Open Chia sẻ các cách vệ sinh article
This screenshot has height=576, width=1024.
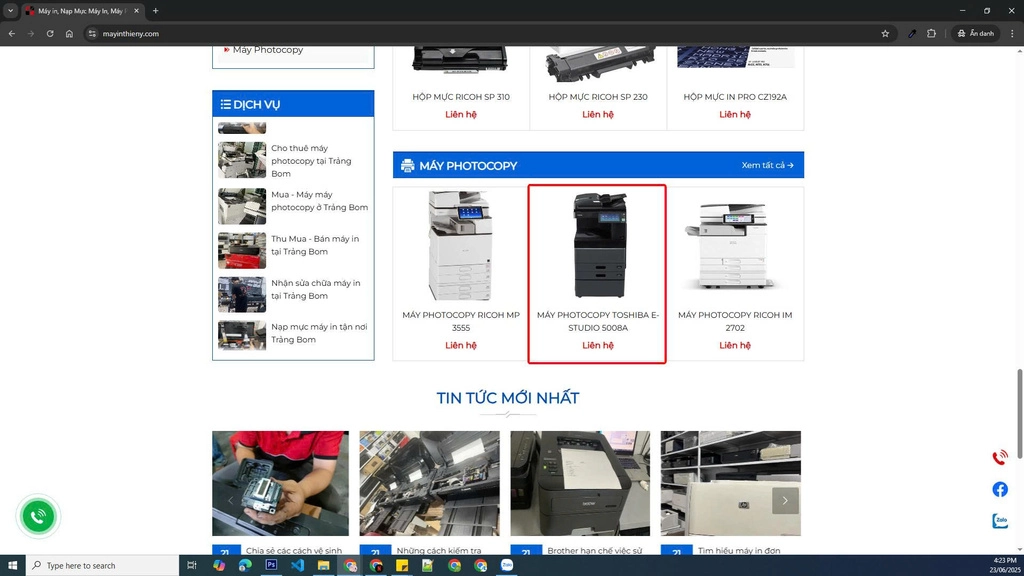[x=294, y=551]
